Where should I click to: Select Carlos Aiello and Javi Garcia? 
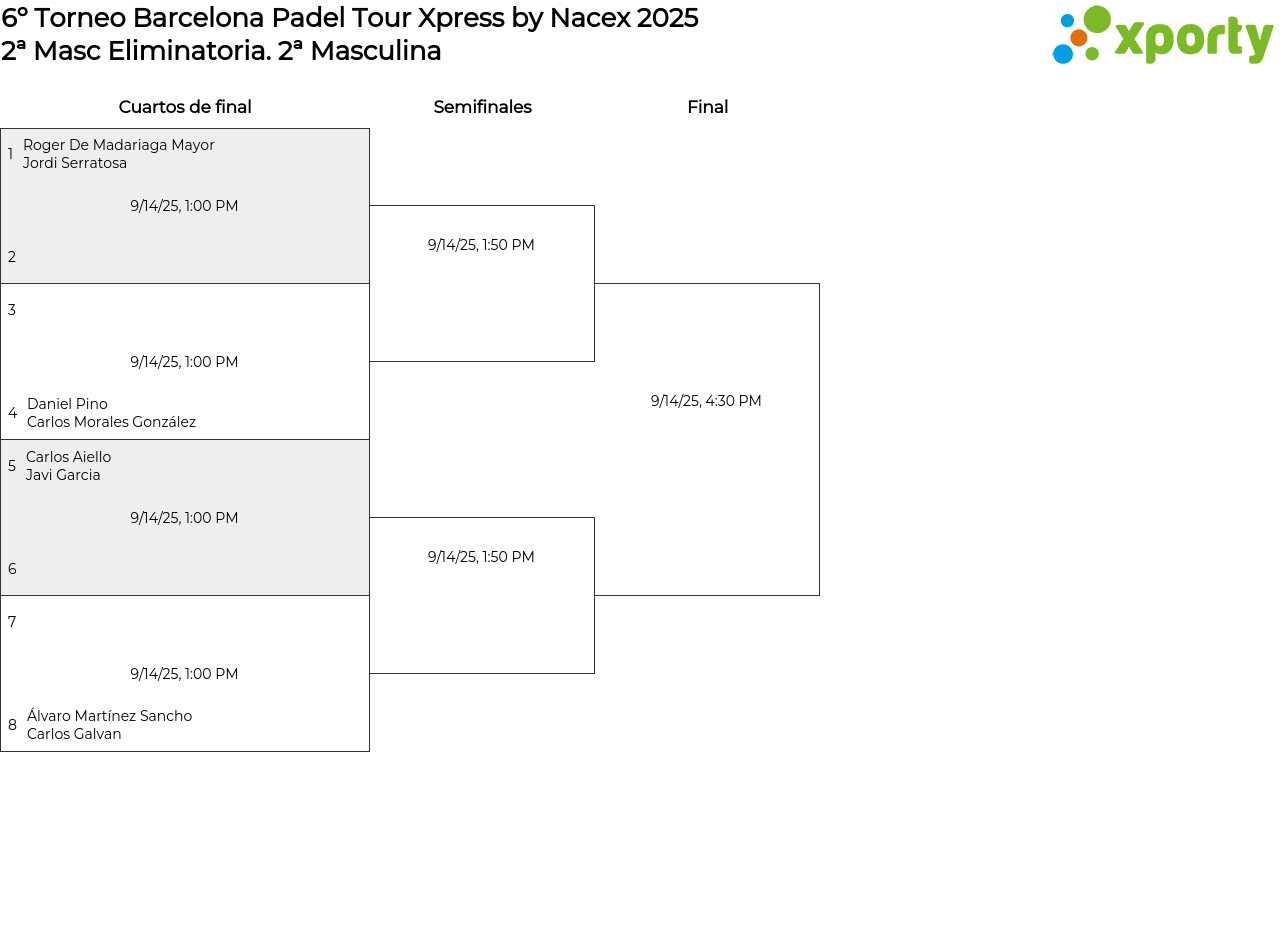coord(68,466)
